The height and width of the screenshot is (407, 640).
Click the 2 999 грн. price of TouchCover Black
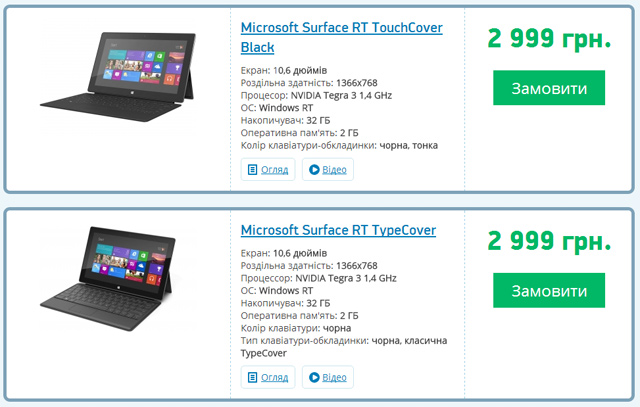pyautogui.click(x=549, y=39)
